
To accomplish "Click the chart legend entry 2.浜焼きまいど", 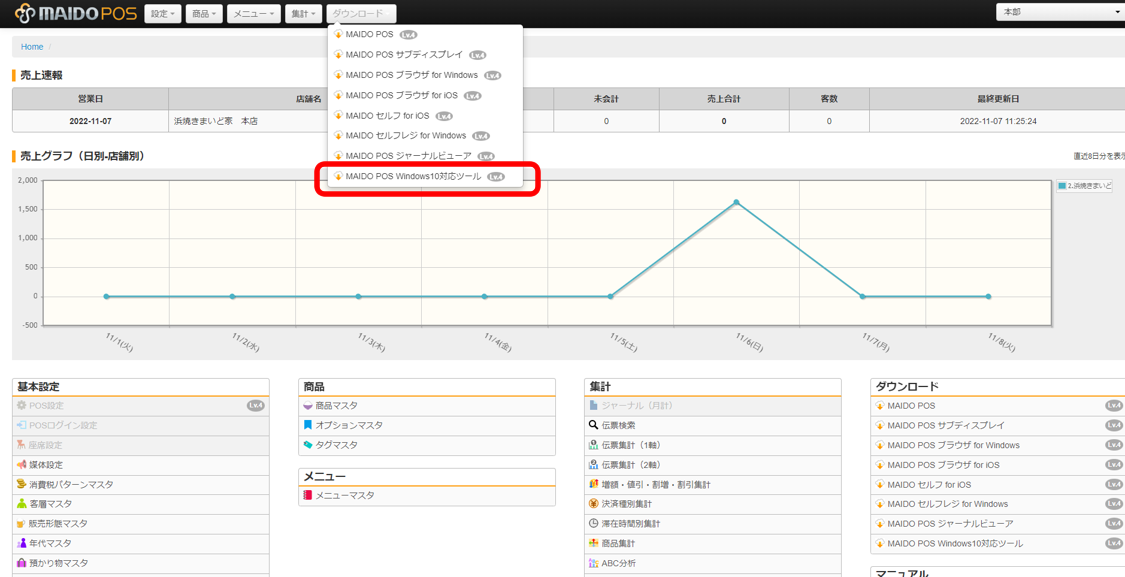I will [x=1085, y=185].
